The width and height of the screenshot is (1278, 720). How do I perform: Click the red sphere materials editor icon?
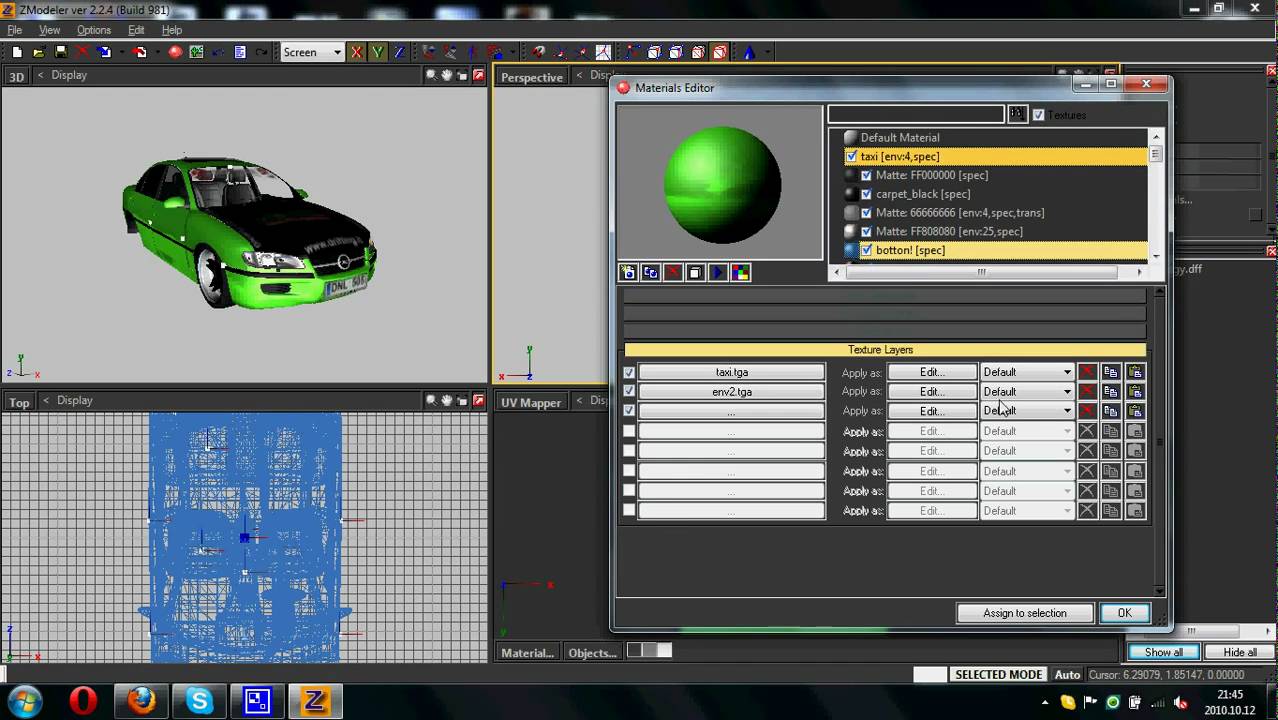click(x=175, y=52)
